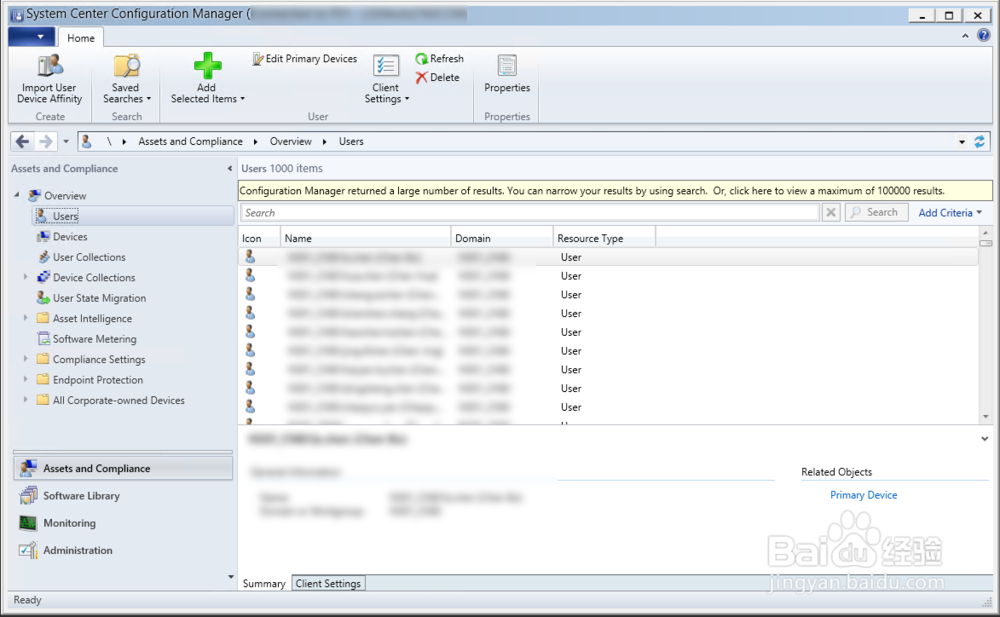Go forward with the navigation arrow

[x=45, y=142]
